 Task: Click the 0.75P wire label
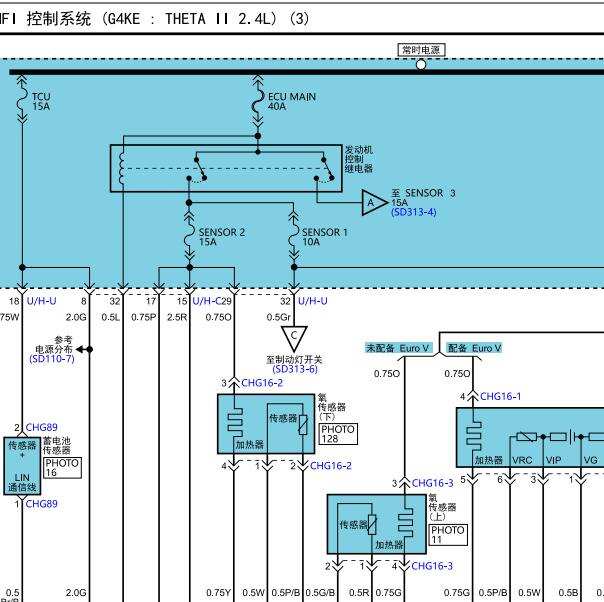pos(143,317)
